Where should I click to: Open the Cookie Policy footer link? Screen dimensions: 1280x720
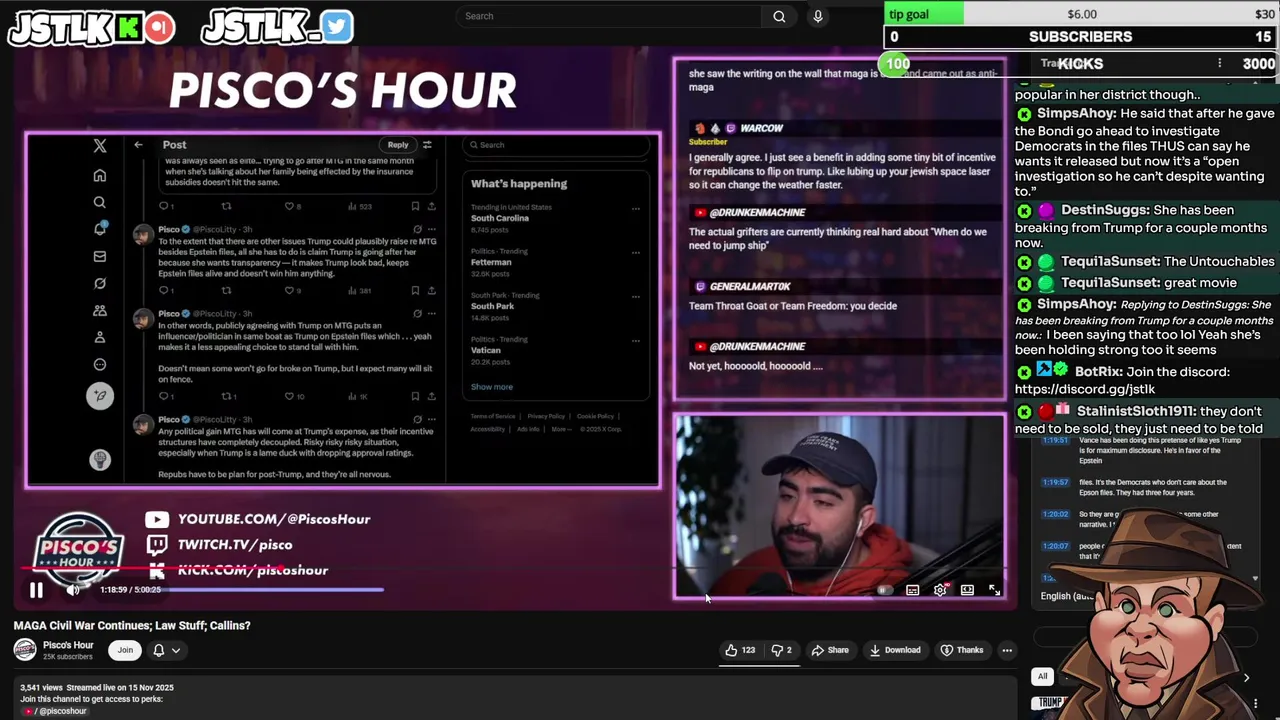tap(595, 416)
